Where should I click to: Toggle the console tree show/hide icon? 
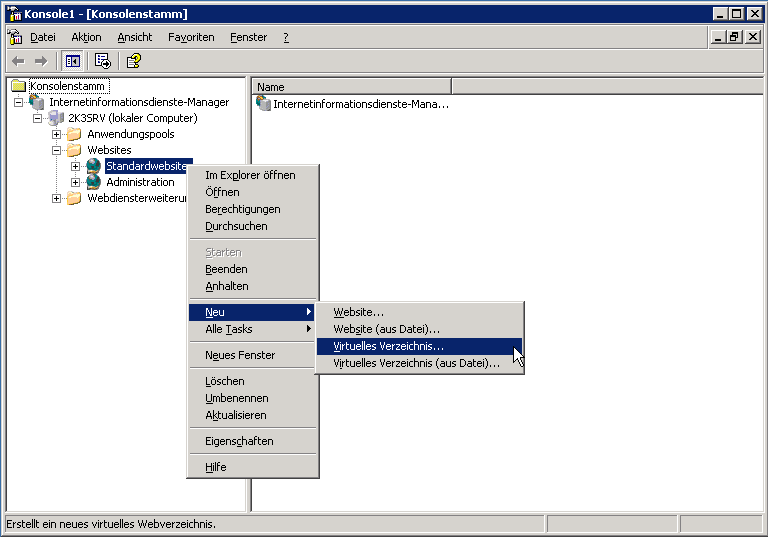72,61
